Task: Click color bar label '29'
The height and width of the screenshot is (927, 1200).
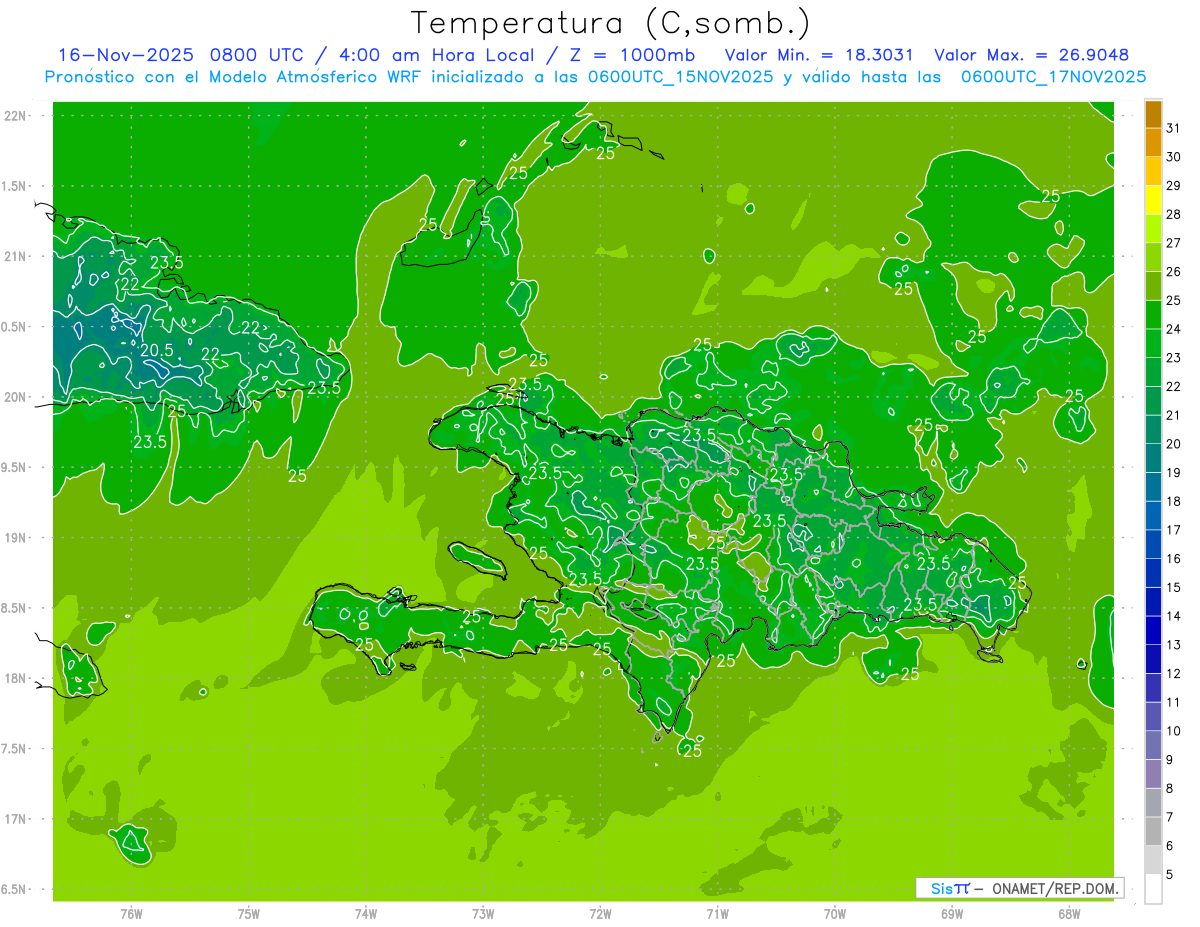Action: (1174, 186)
